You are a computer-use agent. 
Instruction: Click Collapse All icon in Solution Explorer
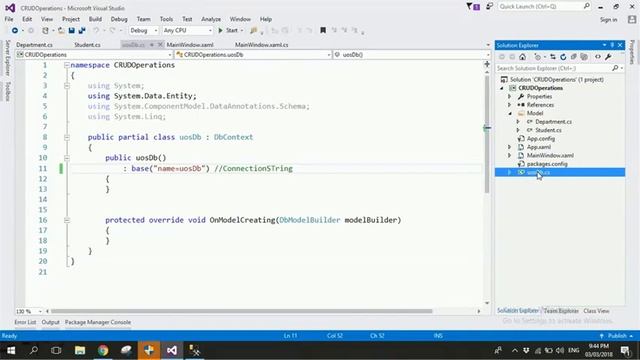point(573,57)
